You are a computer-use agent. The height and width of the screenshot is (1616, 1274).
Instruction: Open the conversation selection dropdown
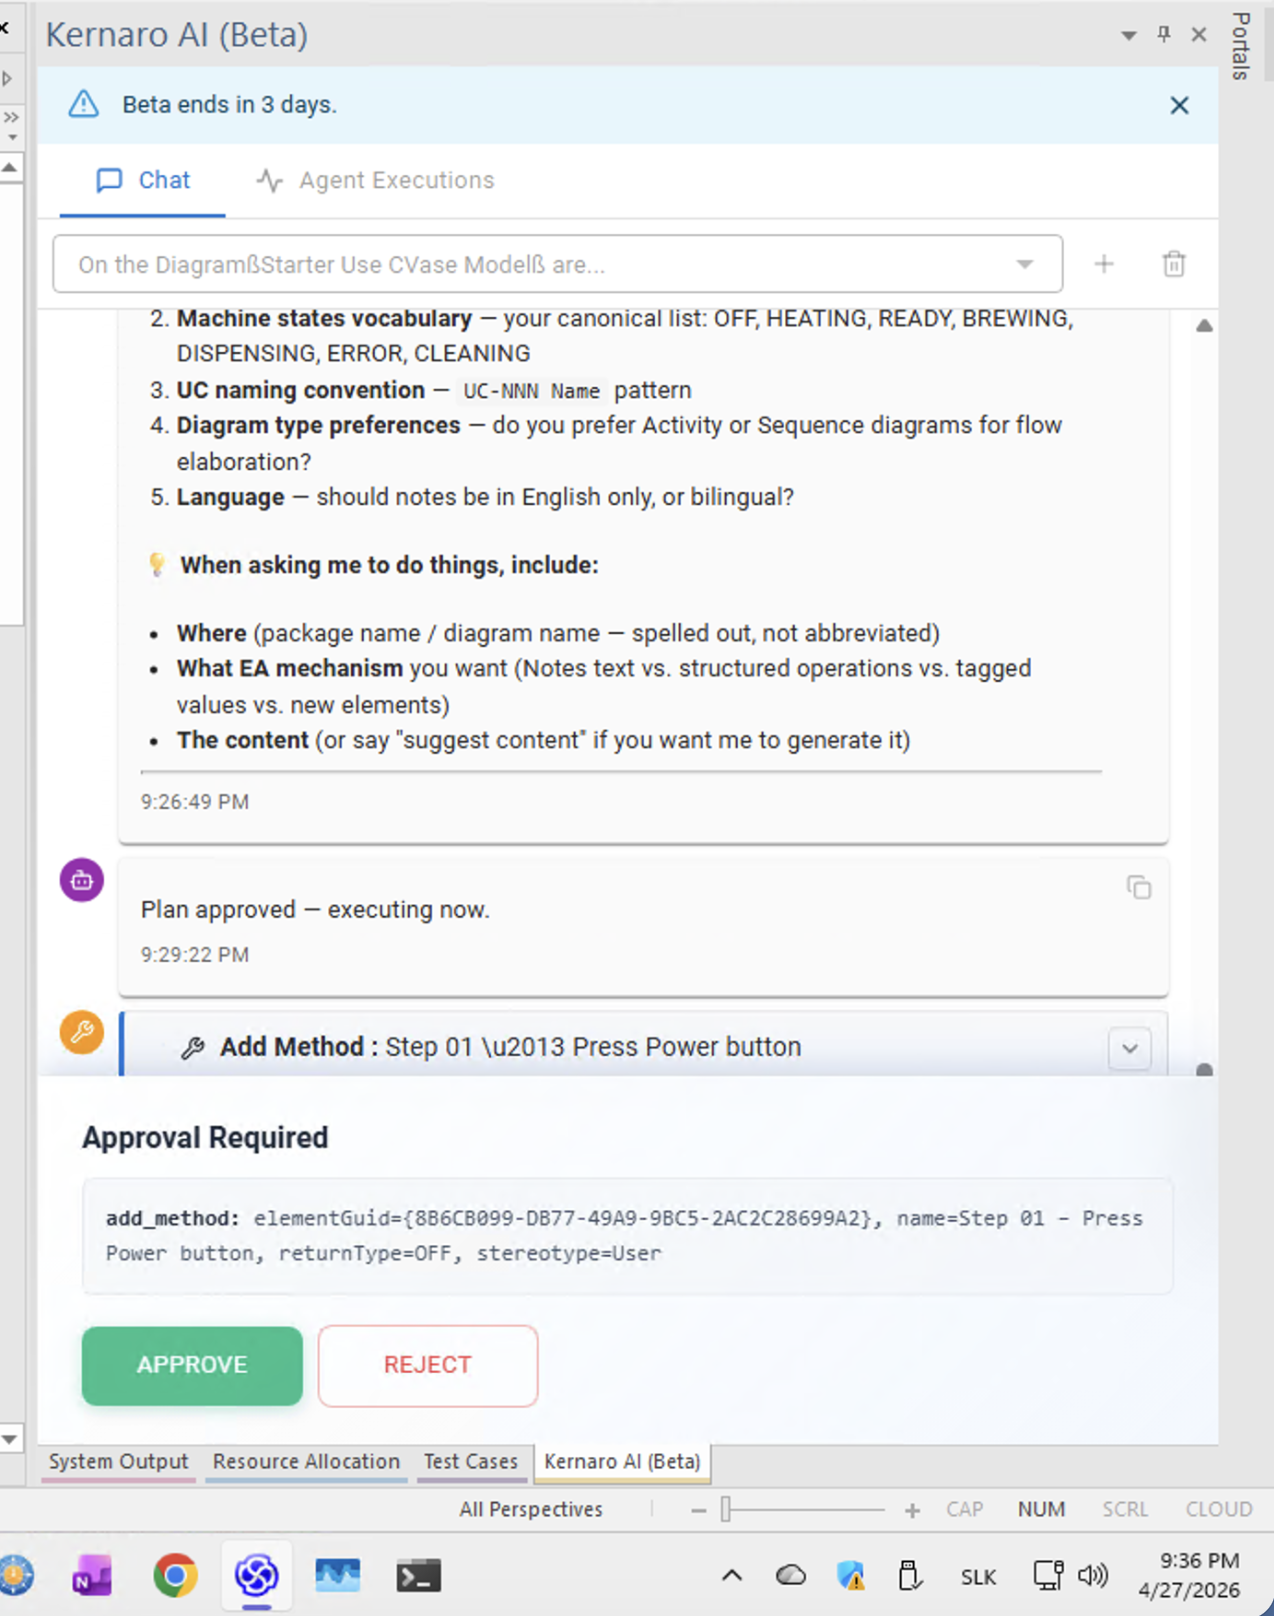[1025, 264]
